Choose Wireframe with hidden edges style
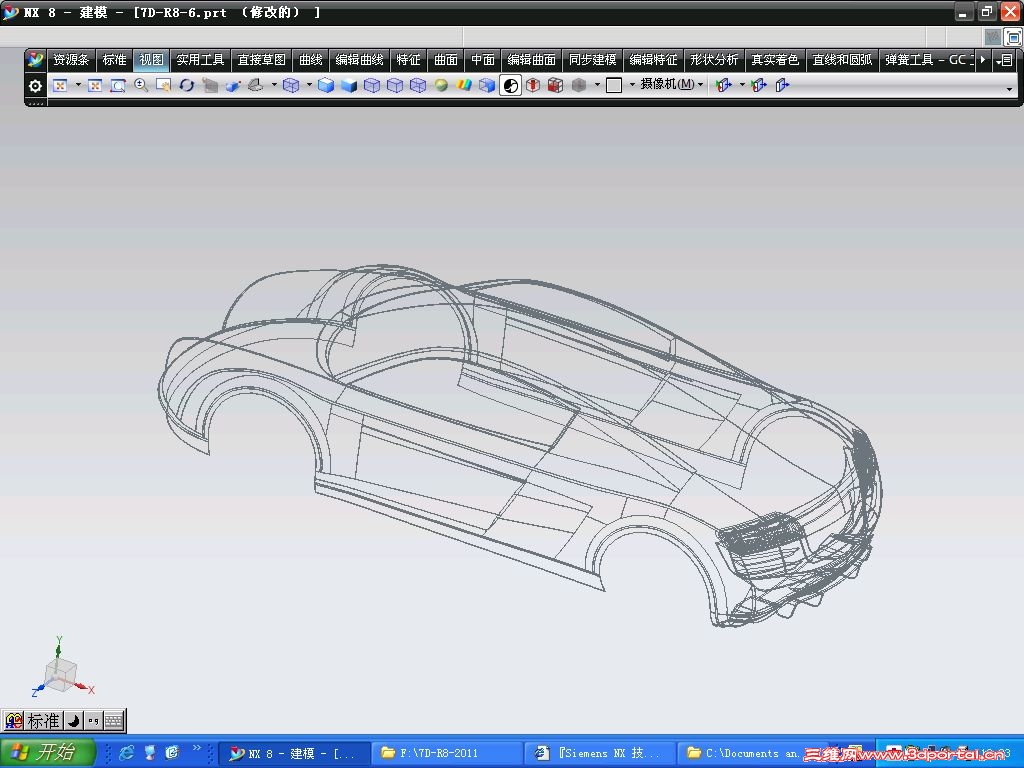The width and height of the screenshot is (1024, 768). click(394, 85)
